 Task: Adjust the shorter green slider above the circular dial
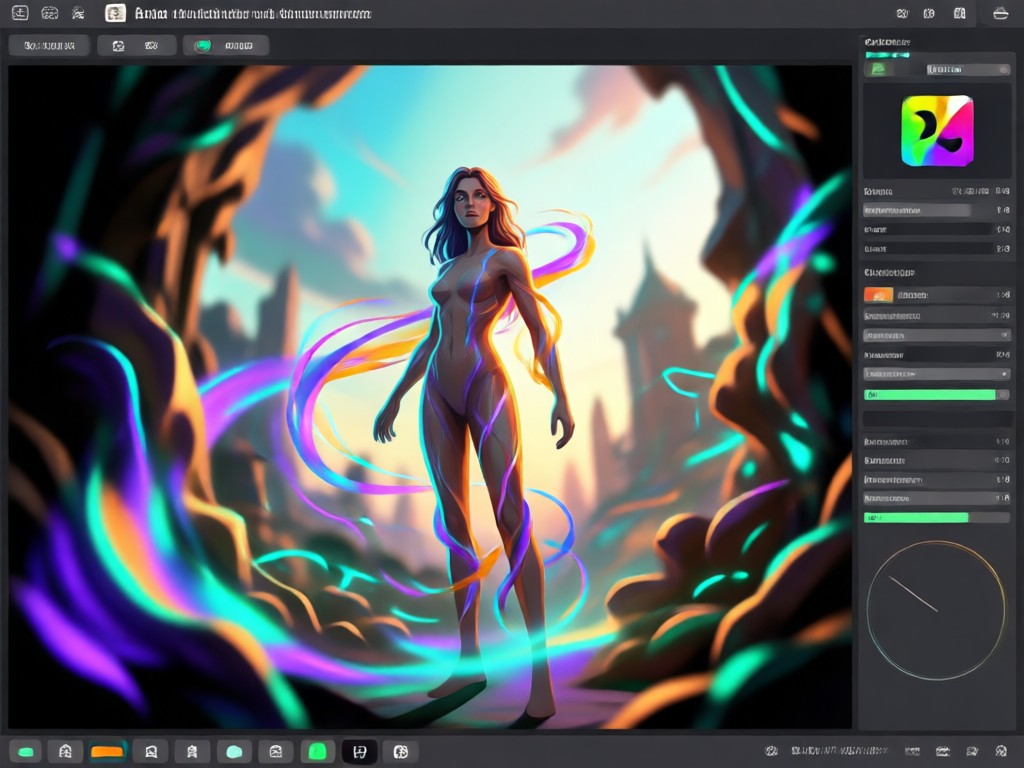tap(937, 517)
